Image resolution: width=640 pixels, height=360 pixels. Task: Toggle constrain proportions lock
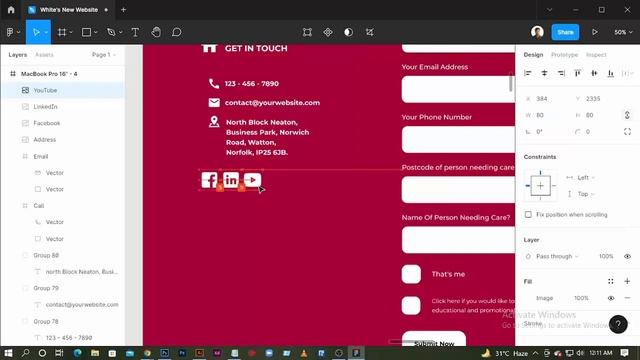(x=627, y=115)
